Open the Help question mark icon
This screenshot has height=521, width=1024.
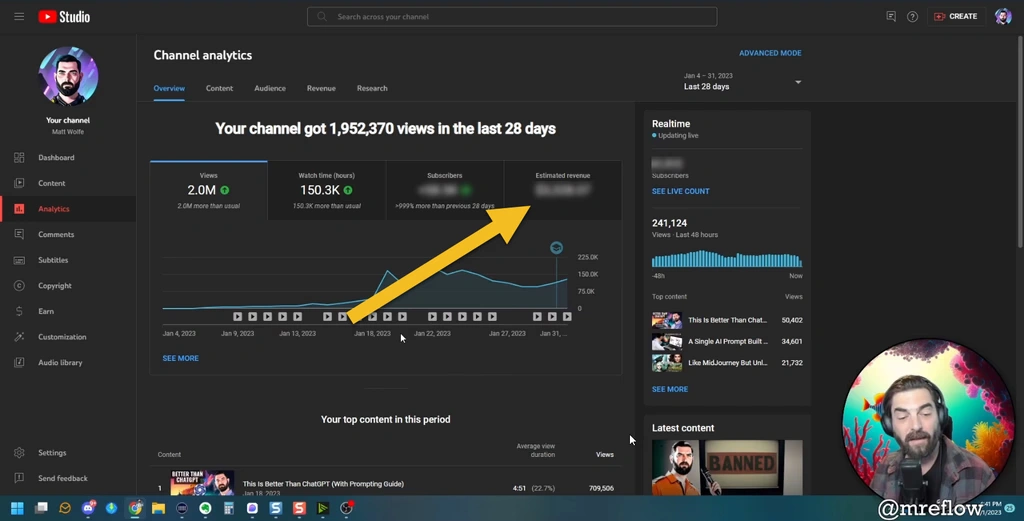tap(912, 17)
